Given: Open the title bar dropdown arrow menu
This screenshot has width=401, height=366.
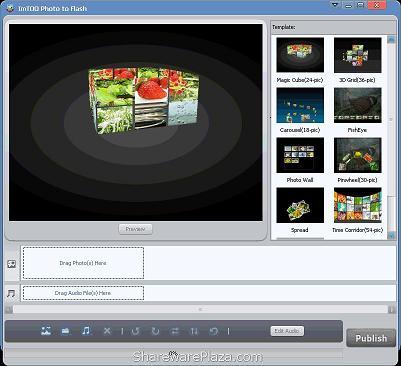Looking at the screenshot, I should point(335,5).
